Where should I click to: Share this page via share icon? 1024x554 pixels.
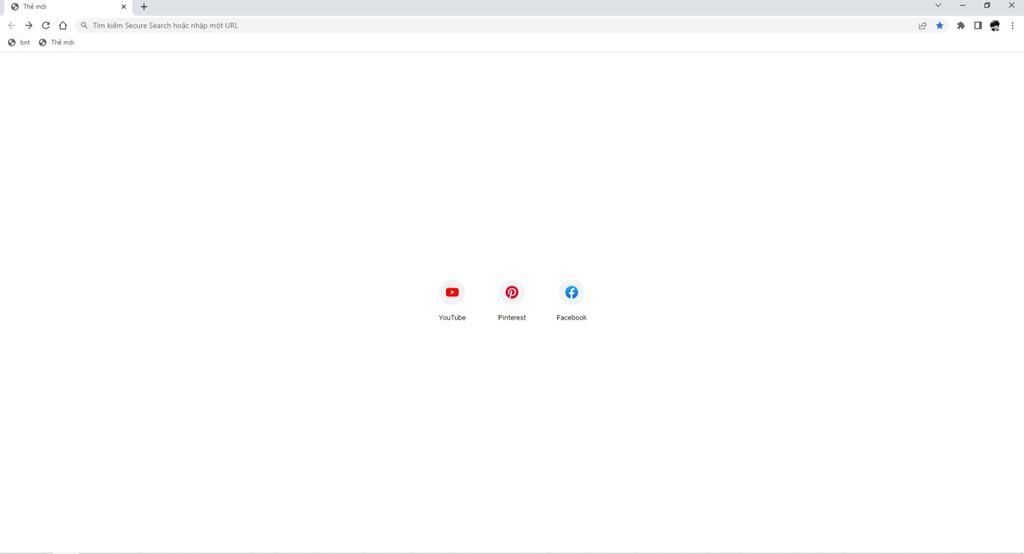[x=922, y=25]
